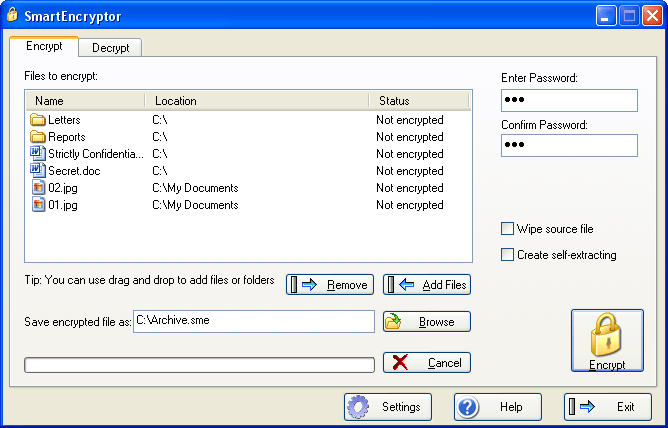Select the Secret.doc file name
The image size is (668, 428).
click(74, 171)
